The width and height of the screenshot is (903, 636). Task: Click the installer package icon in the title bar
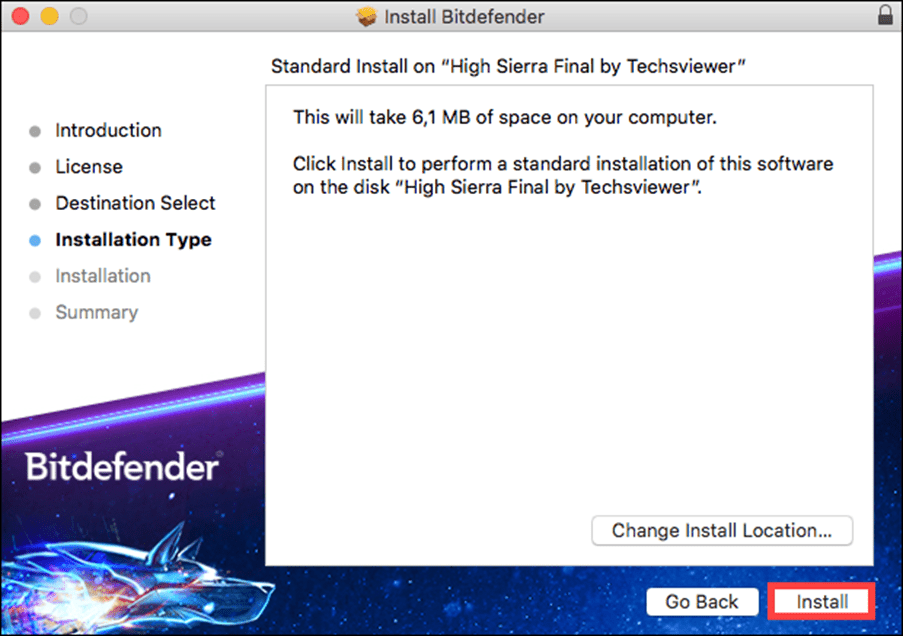[x=366, y=16]
